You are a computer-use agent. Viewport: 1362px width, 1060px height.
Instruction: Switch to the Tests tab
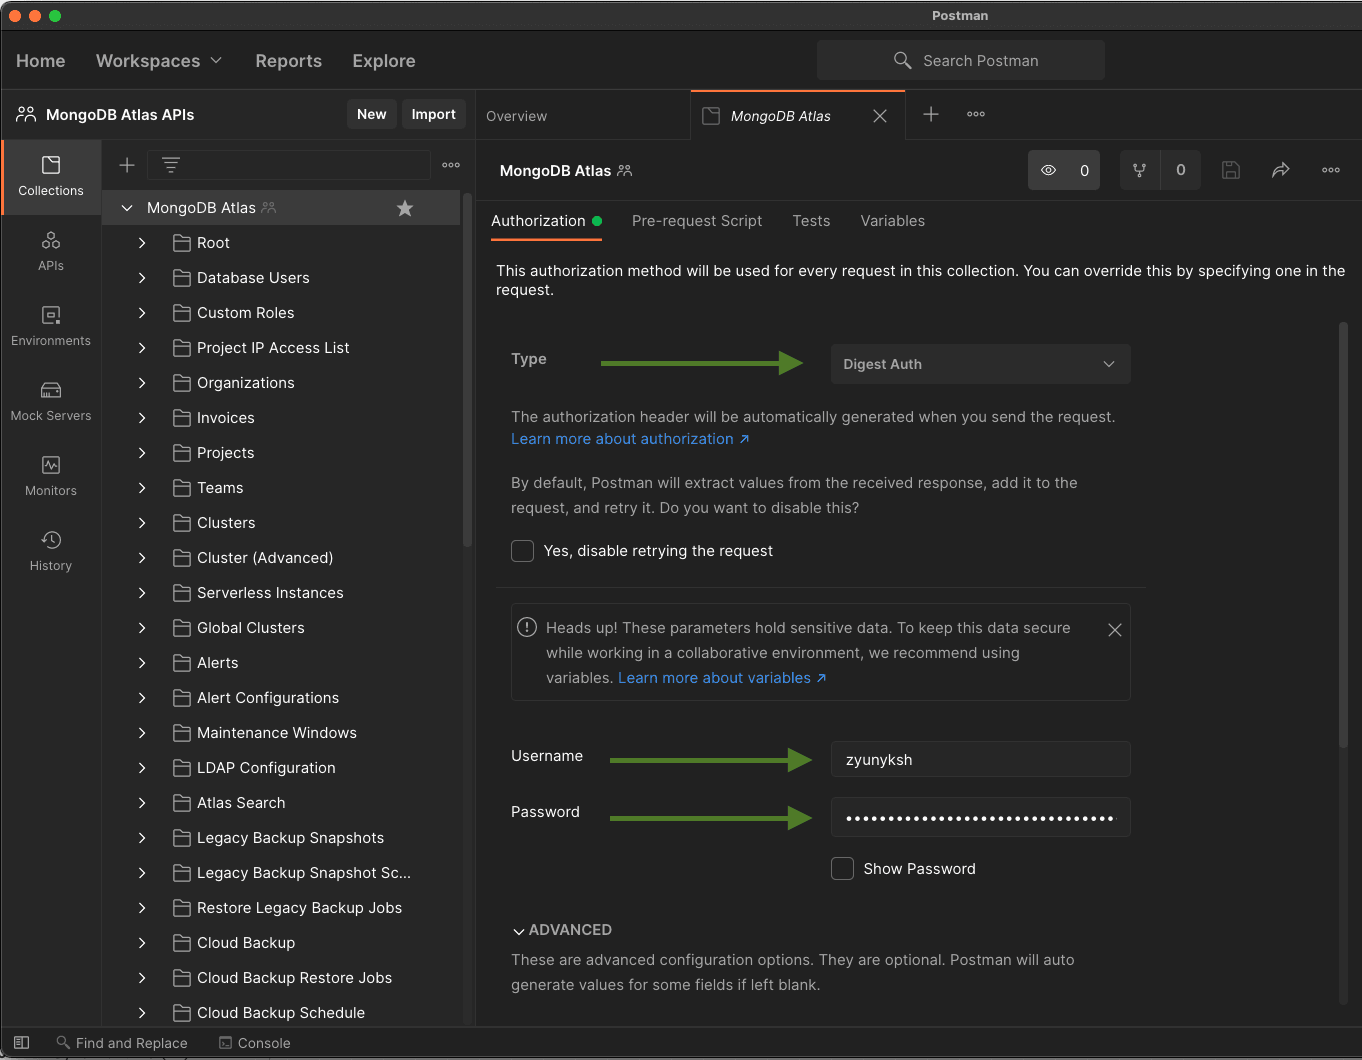pos(811,221)
